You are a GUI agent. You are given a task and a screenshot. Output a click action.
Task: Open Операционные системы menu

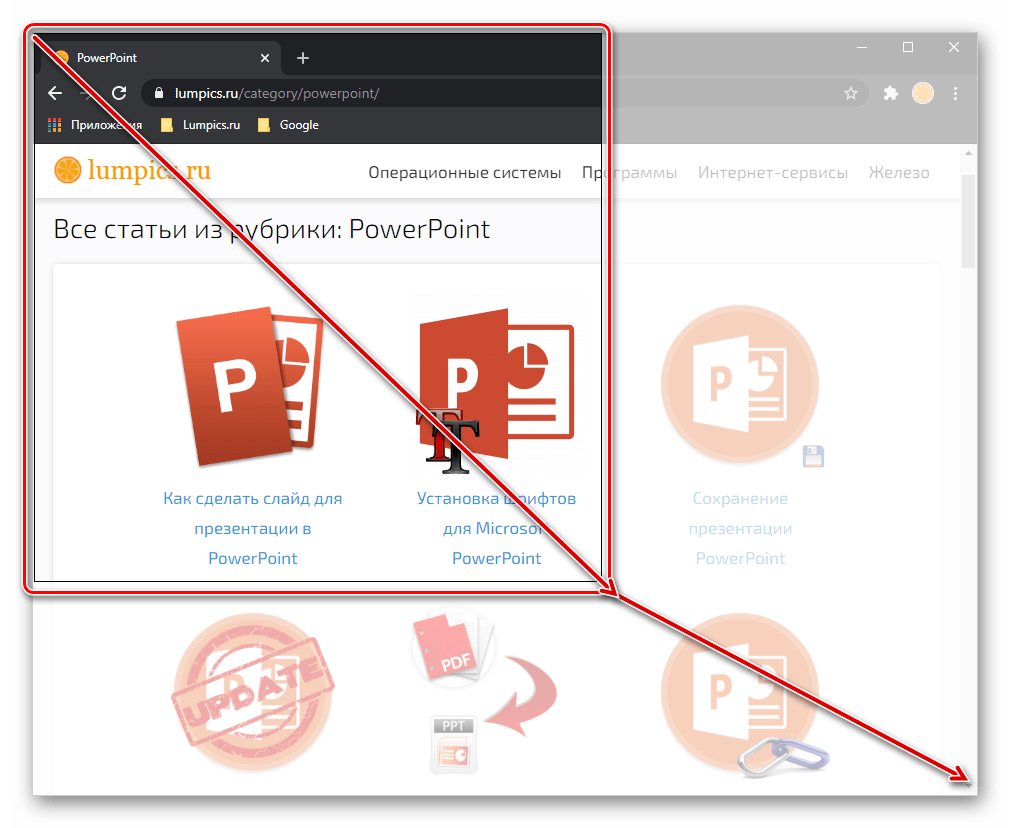464,173
